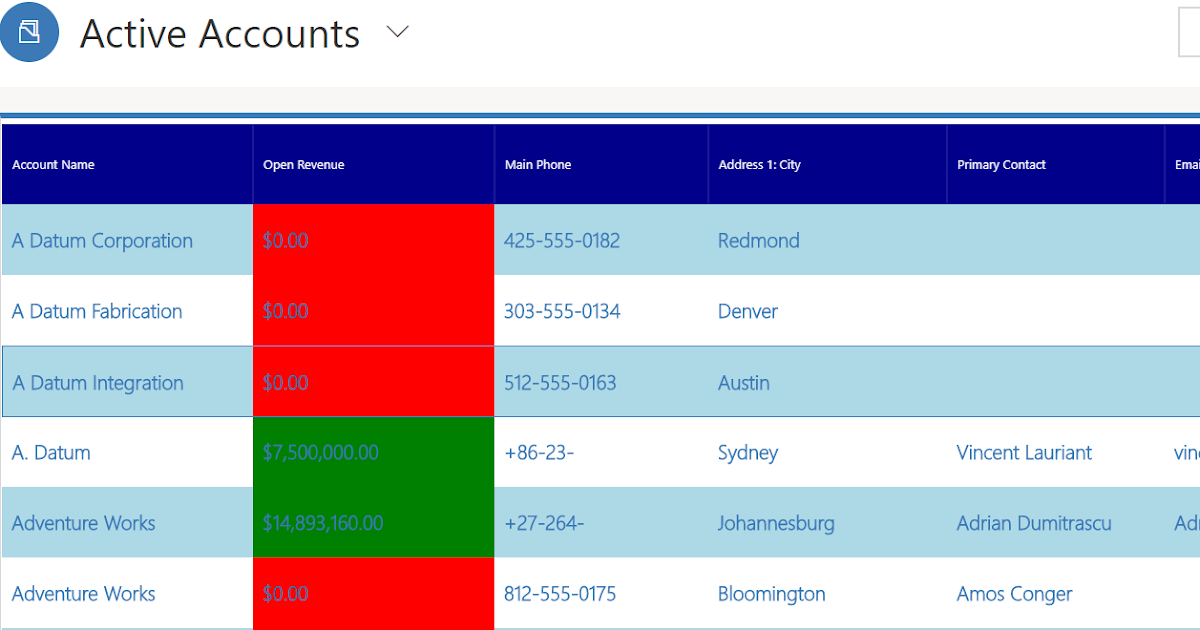The image size is (1200, 630).
Task: Open the A Datum Corporation account
Action: (x=102, y=241)
